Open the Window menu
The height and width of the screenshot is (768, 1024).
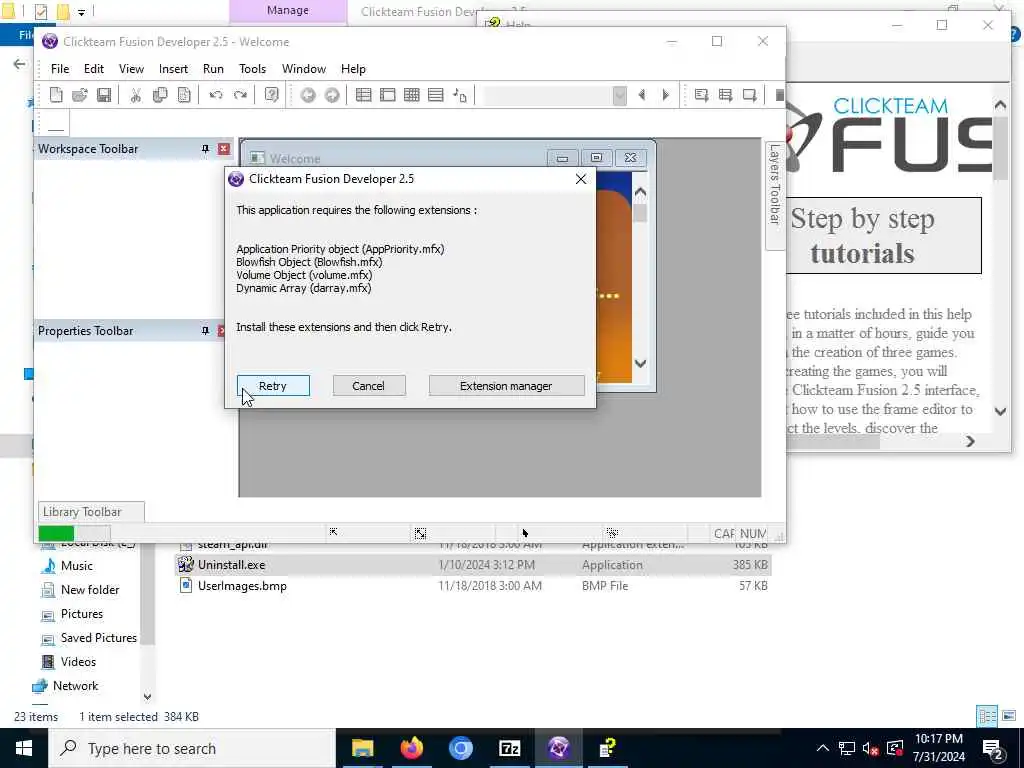pos(304,69)
